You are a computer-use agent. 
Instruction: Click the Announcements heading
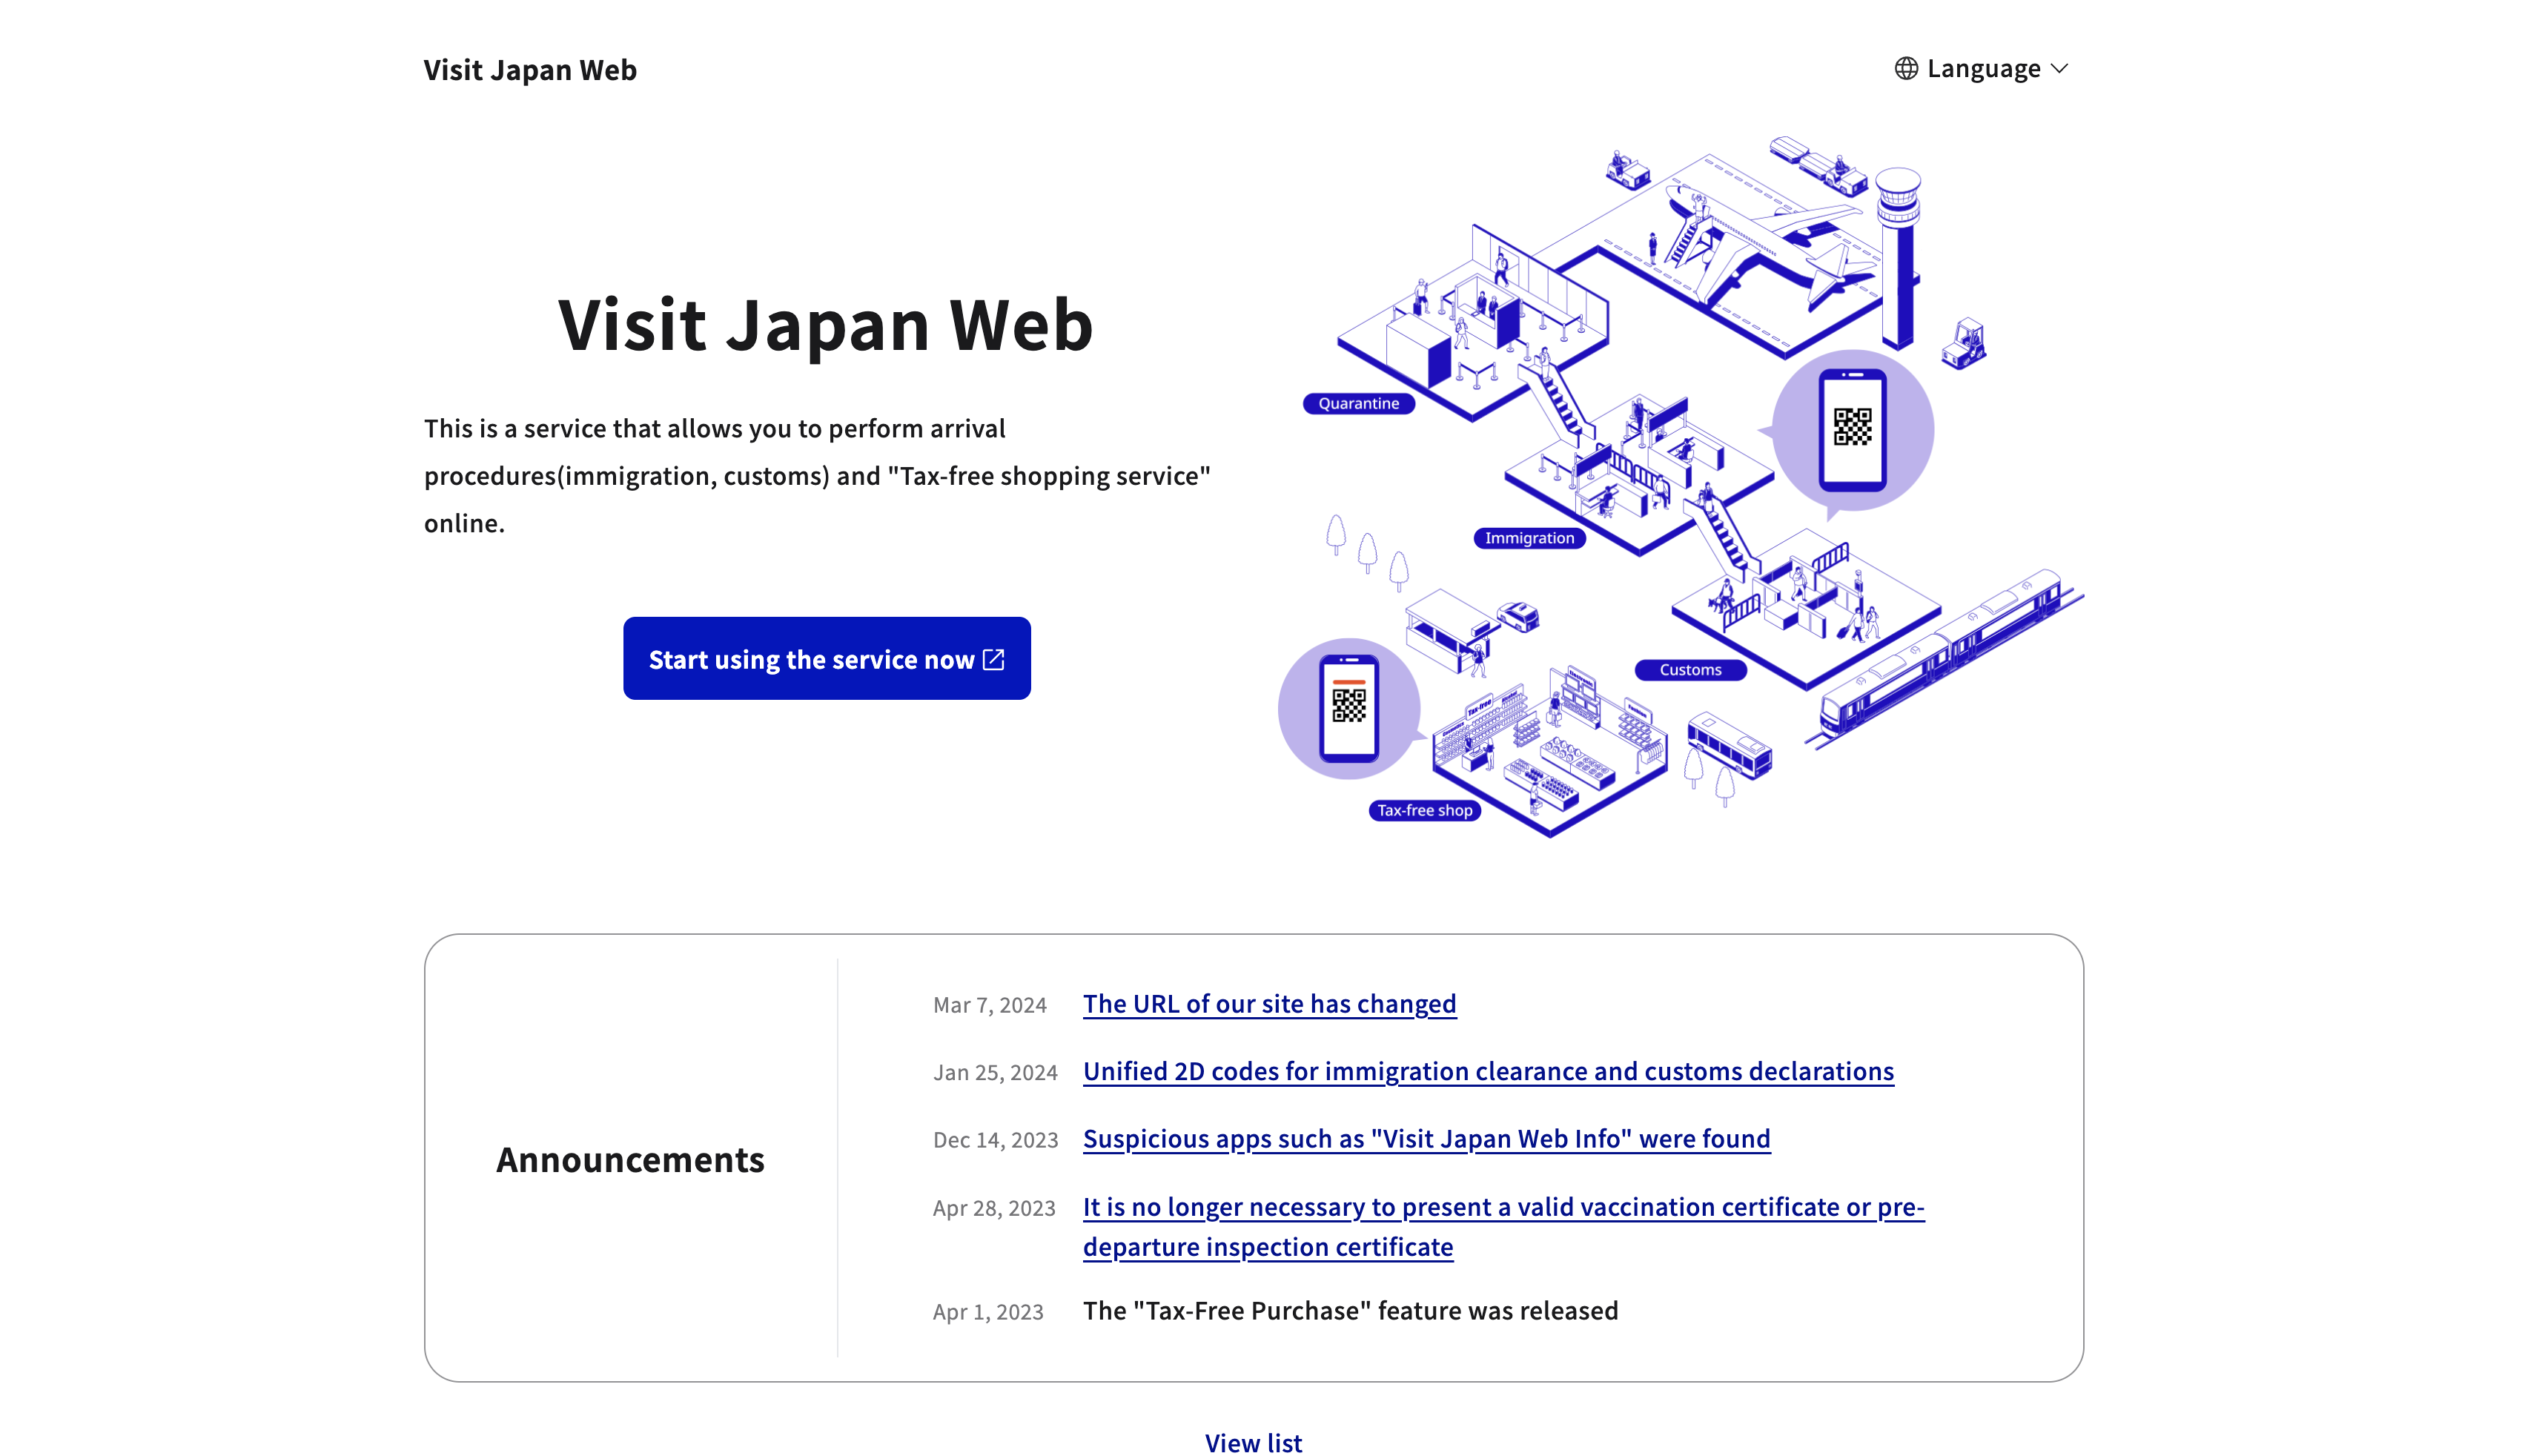tap(630, 1159)
